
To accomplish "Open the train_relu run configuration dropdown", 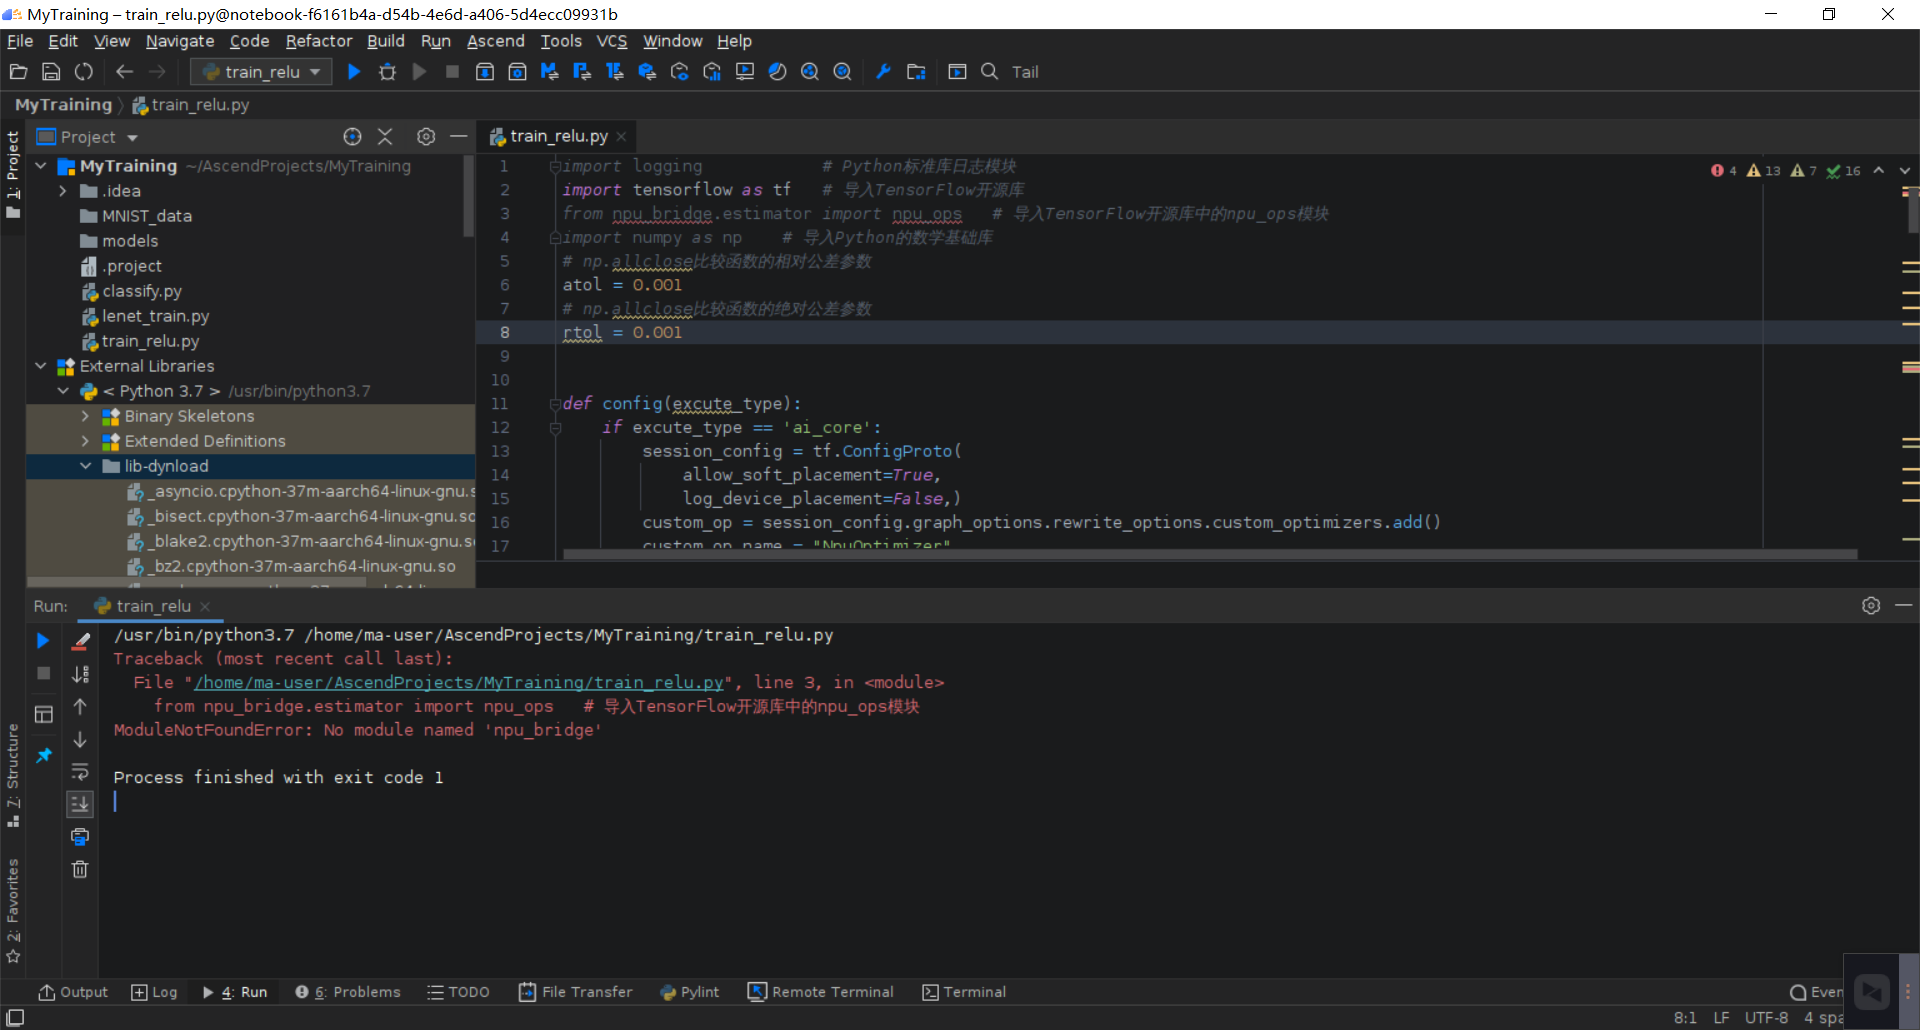I will coord(261,72).
